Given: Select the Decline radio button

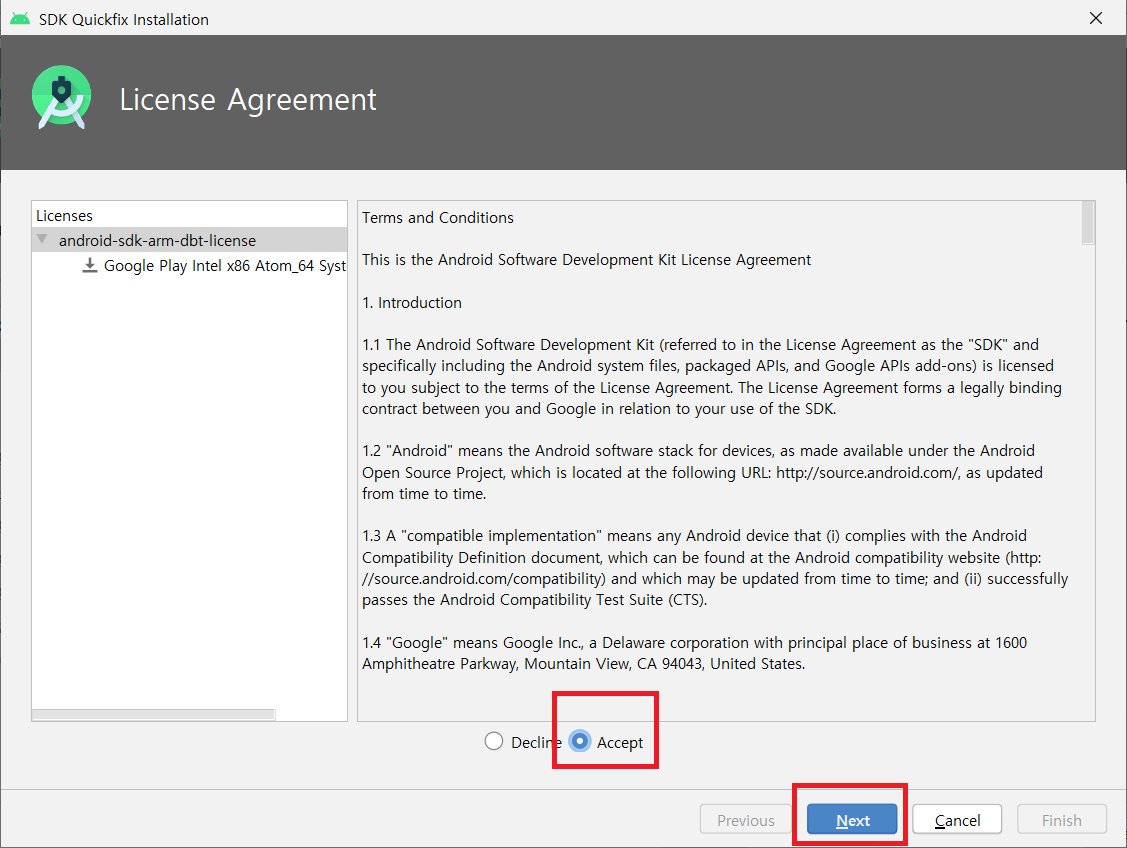Looking at the screenshot, I should point(494,741).
